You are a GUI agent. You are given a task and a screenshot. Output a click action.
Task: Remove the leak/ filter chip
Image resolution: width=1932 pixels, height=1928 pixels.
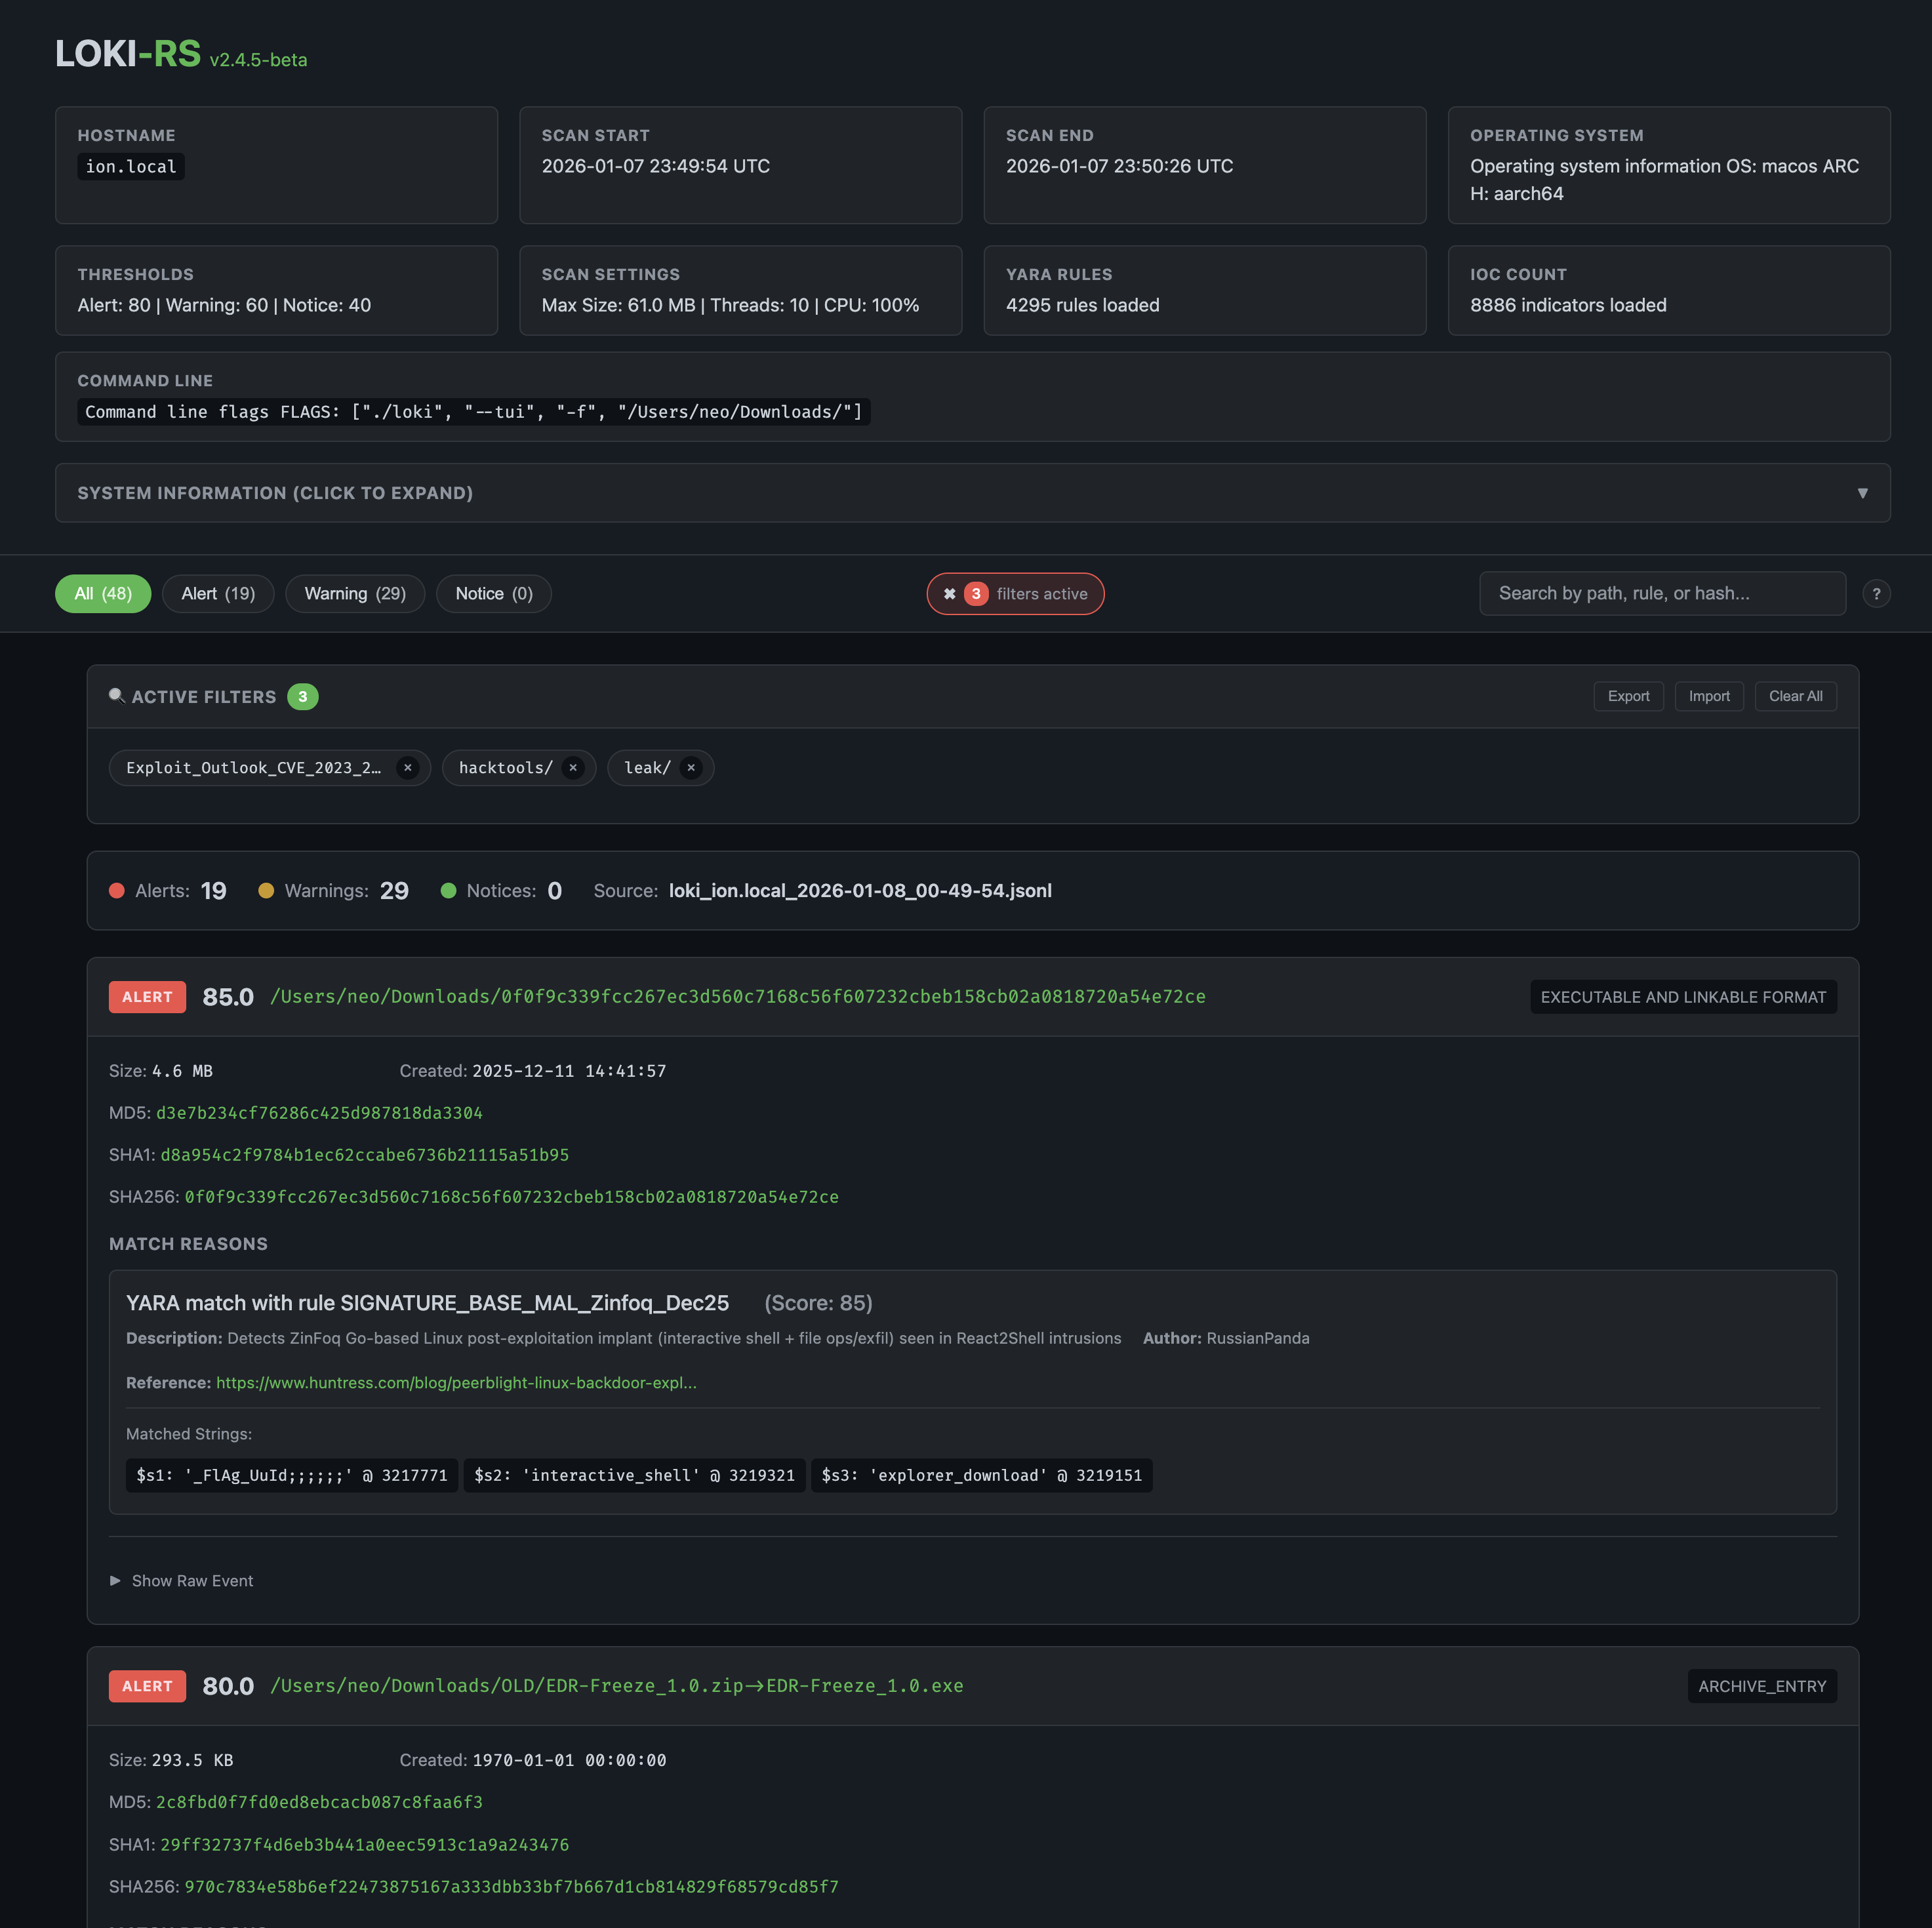pos(690,767)
